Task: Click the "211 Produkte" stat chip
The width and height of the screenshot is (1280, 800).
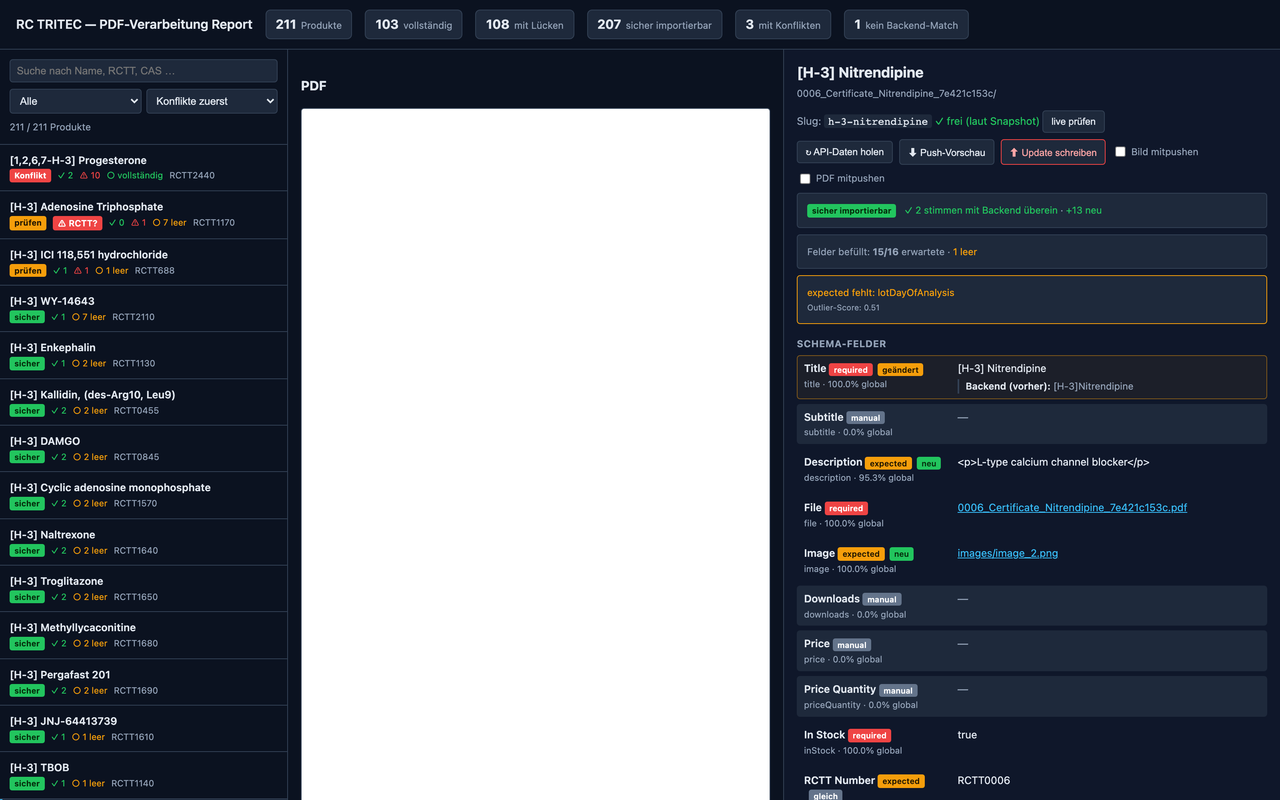Action: coord(308,25)
